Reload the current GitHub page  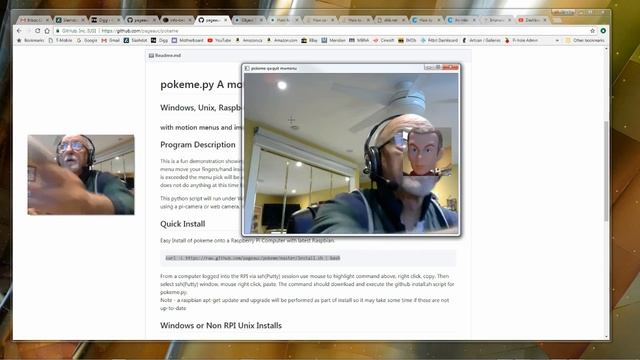tap(38, 31)
